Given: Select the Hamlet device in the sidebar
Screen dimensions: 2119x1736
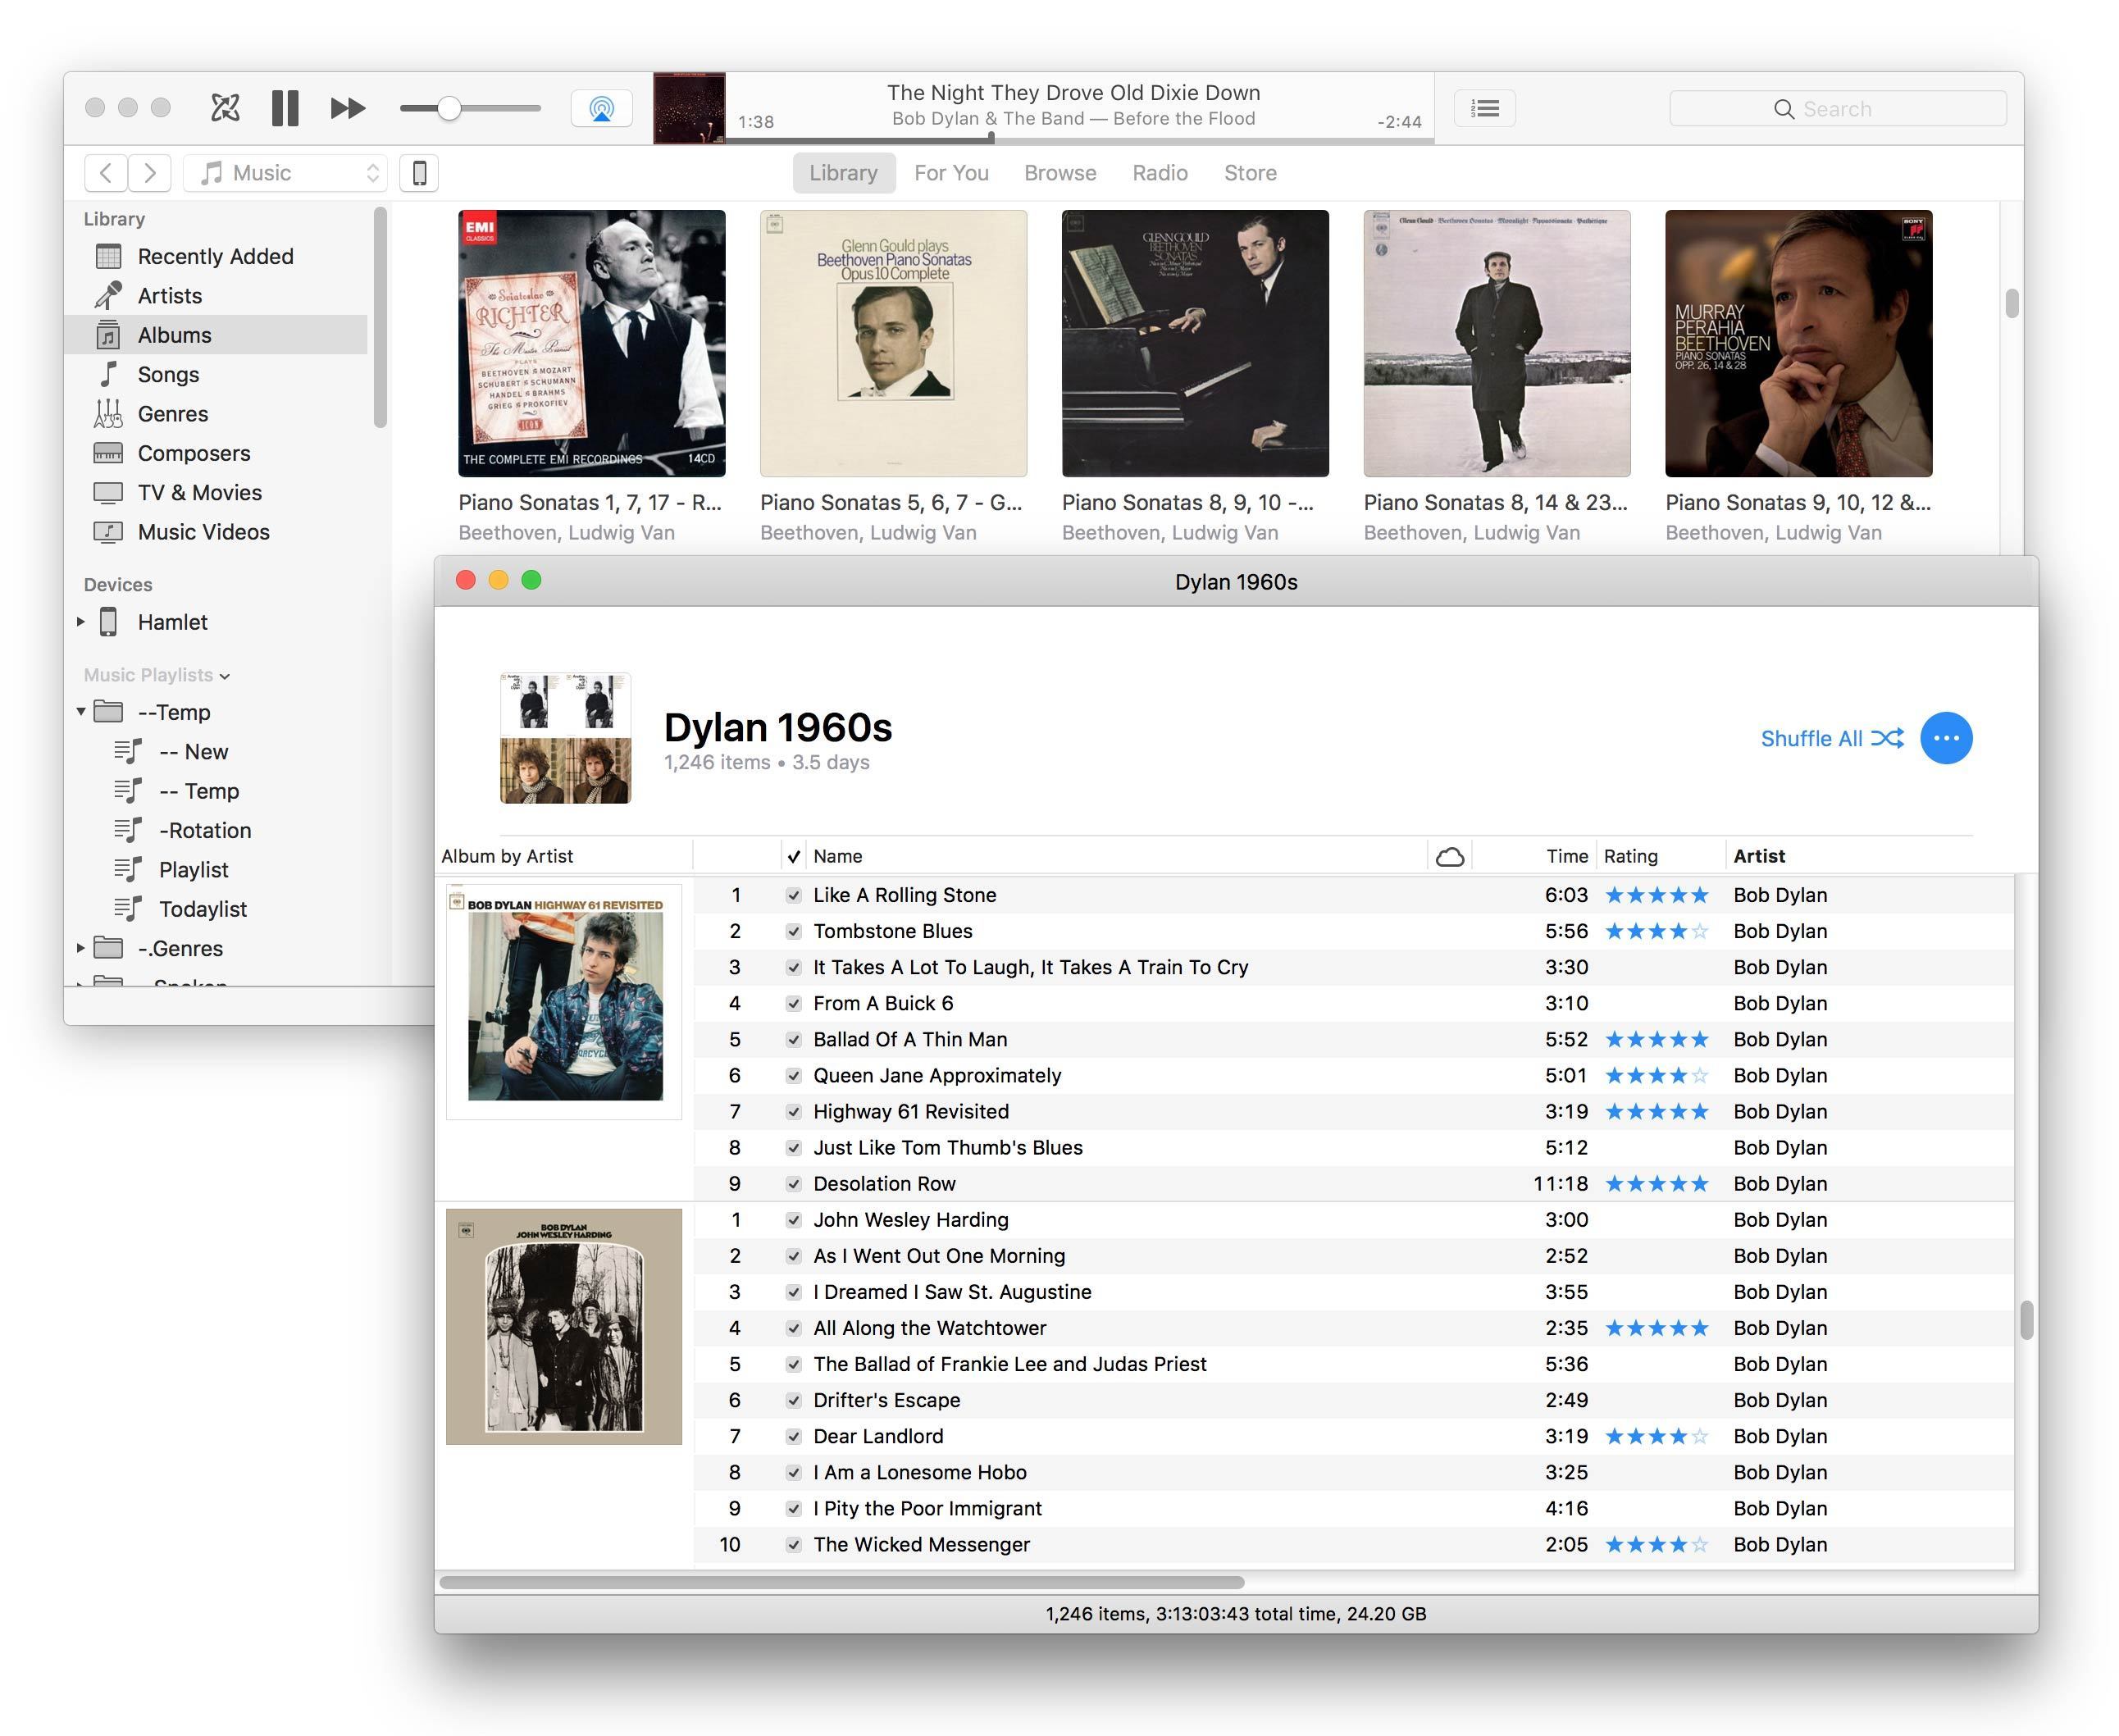Looking at the screenshot, I should tap(173, 622).
